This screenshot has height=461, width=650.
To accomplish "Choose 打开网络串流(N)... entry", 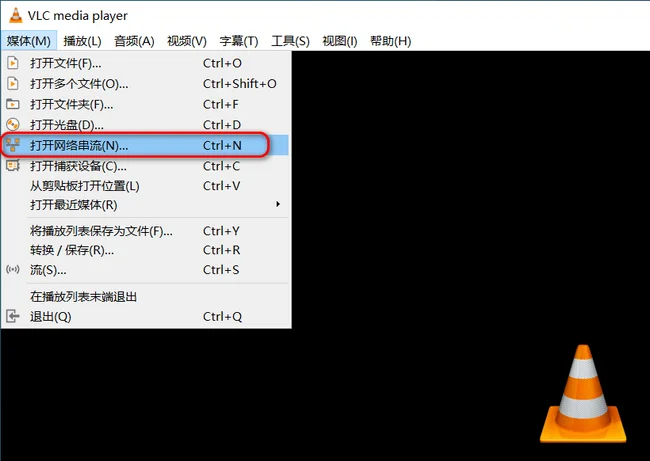I will point(145,145).
